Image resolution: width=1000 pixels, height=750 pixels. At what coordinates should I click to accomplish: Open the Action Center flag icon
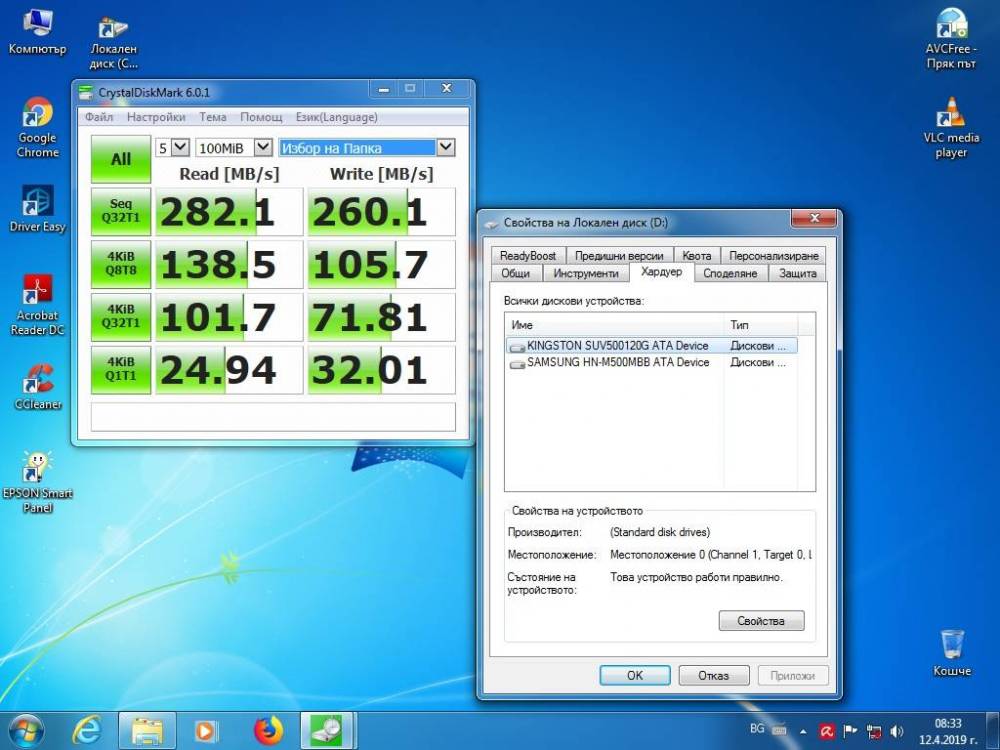[x=850, y=731]
